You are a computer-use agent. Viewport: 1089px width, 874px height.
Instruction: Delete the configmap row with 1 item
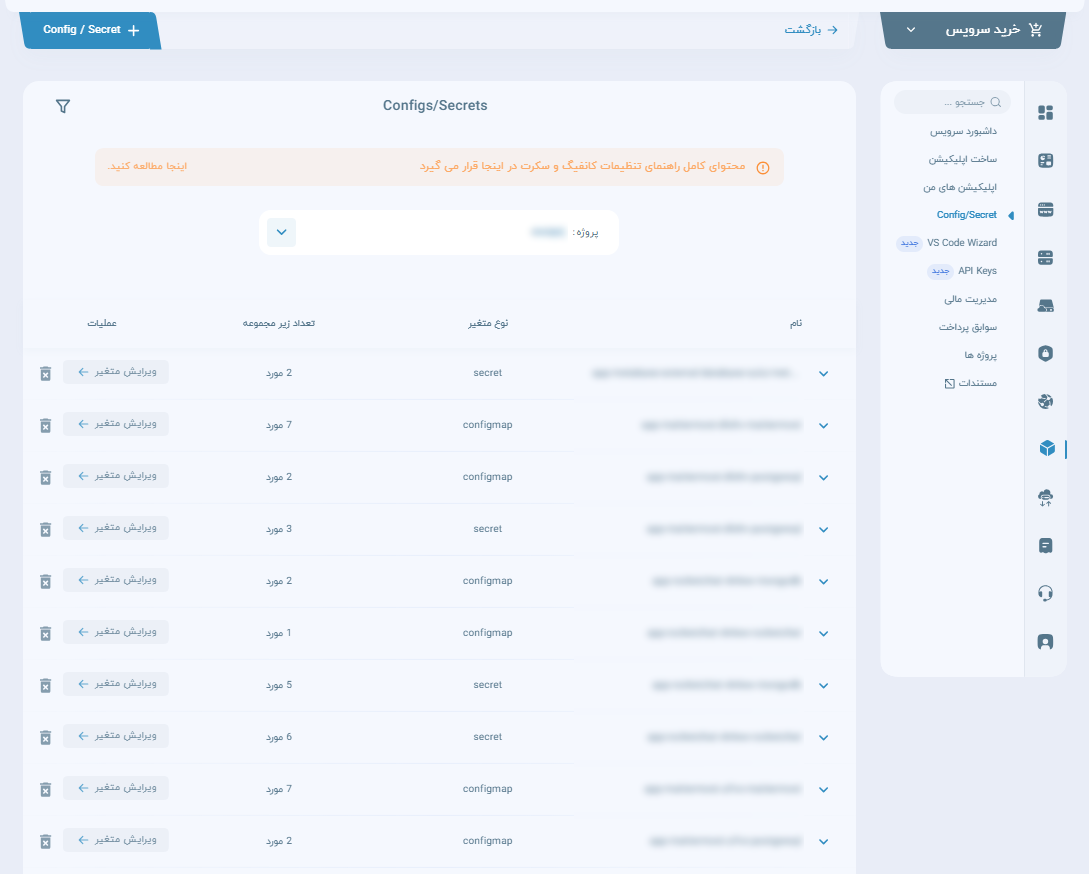(45, 633)
